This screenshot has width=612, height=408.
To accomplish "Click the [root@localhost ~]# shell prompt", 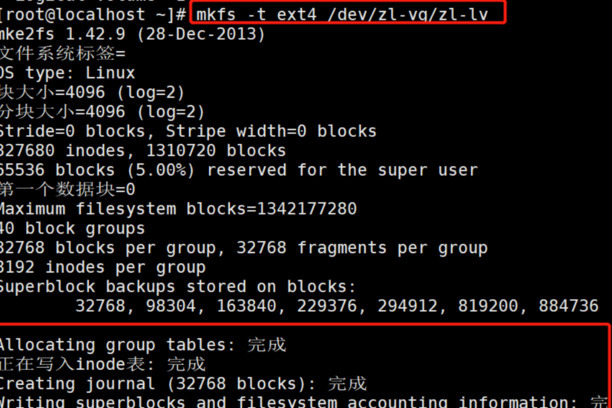I will 92,14.
